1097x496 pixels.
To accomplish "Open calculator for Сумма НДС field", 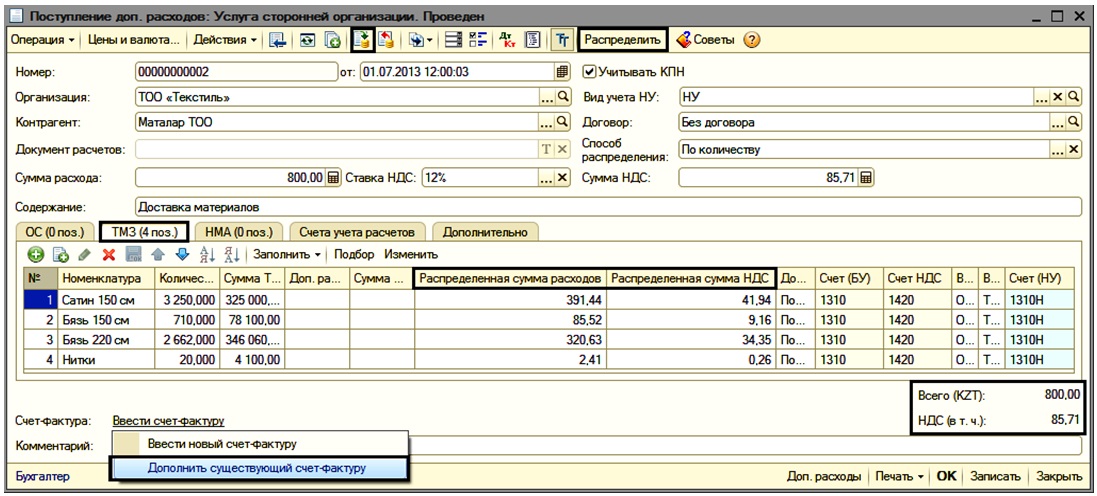I will 866,177.
